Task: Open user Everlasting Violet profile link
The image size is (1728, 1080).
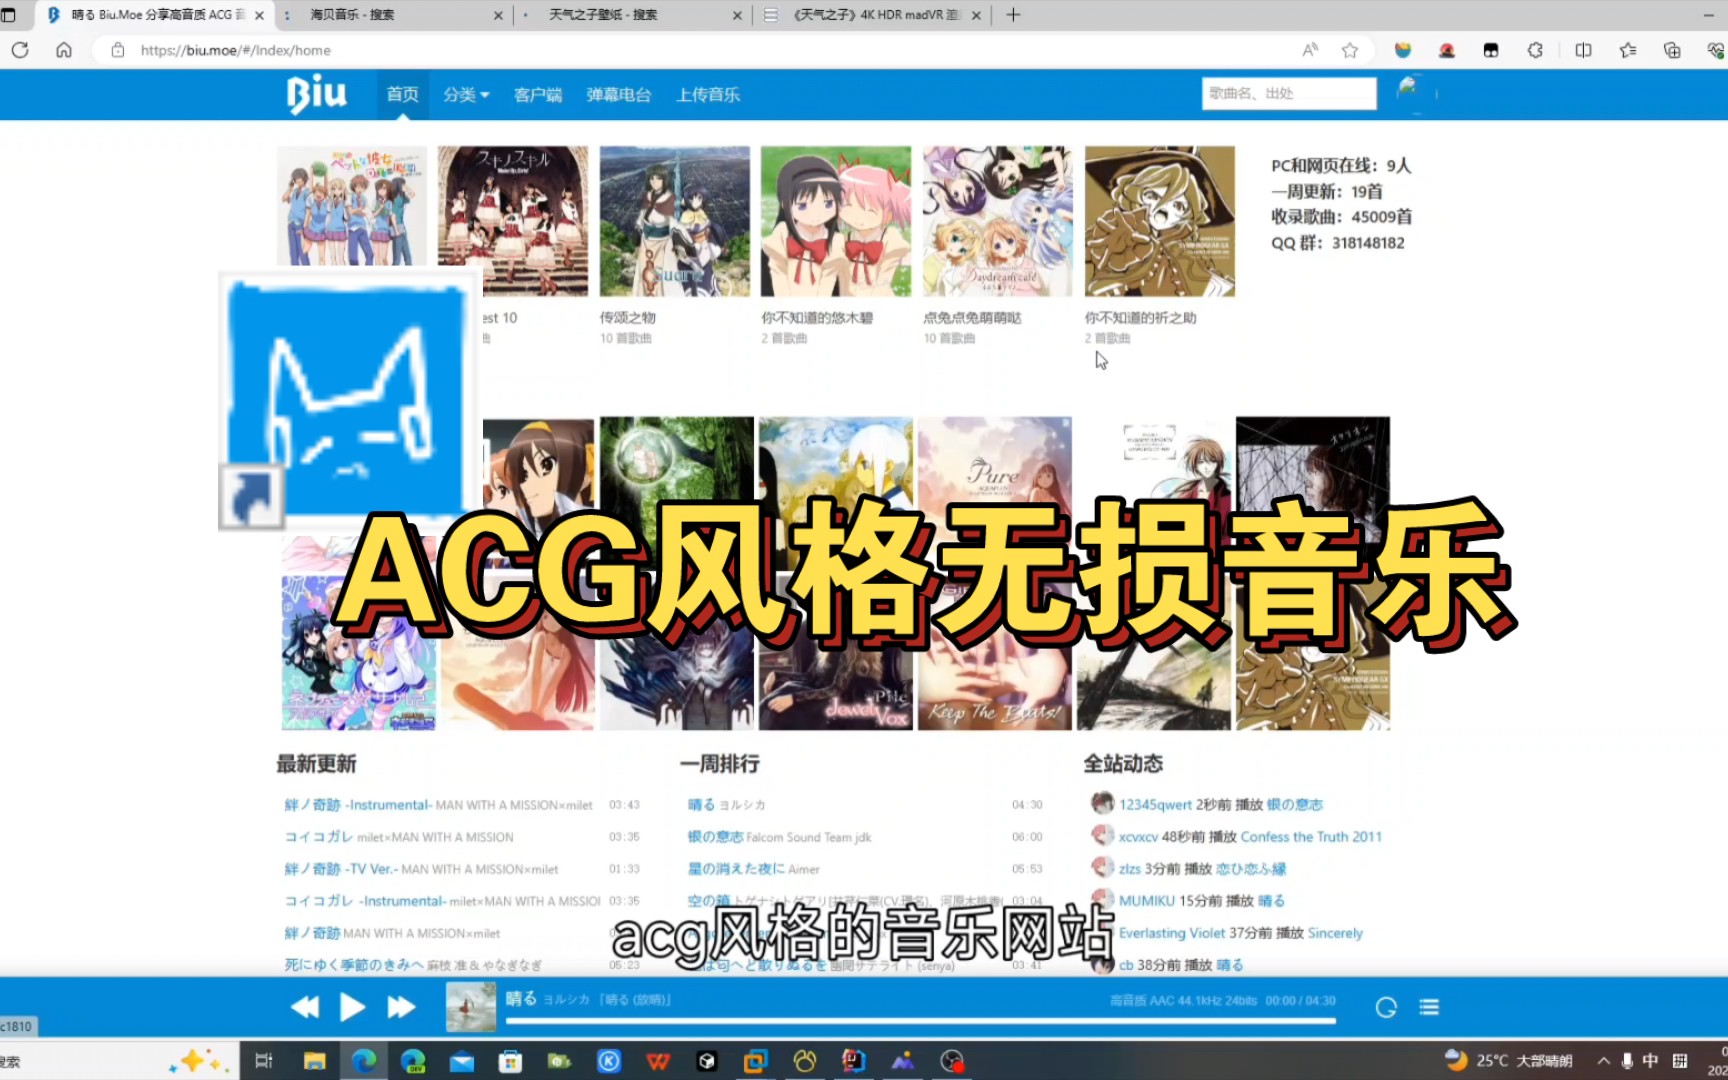Action: [x=1172, y=933]
